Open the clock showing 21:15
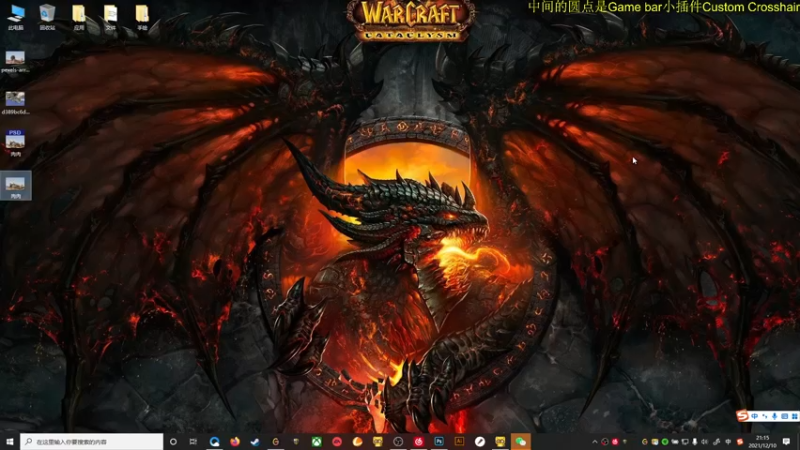This screenshot has width=800, height=450. tap(762, 442)
